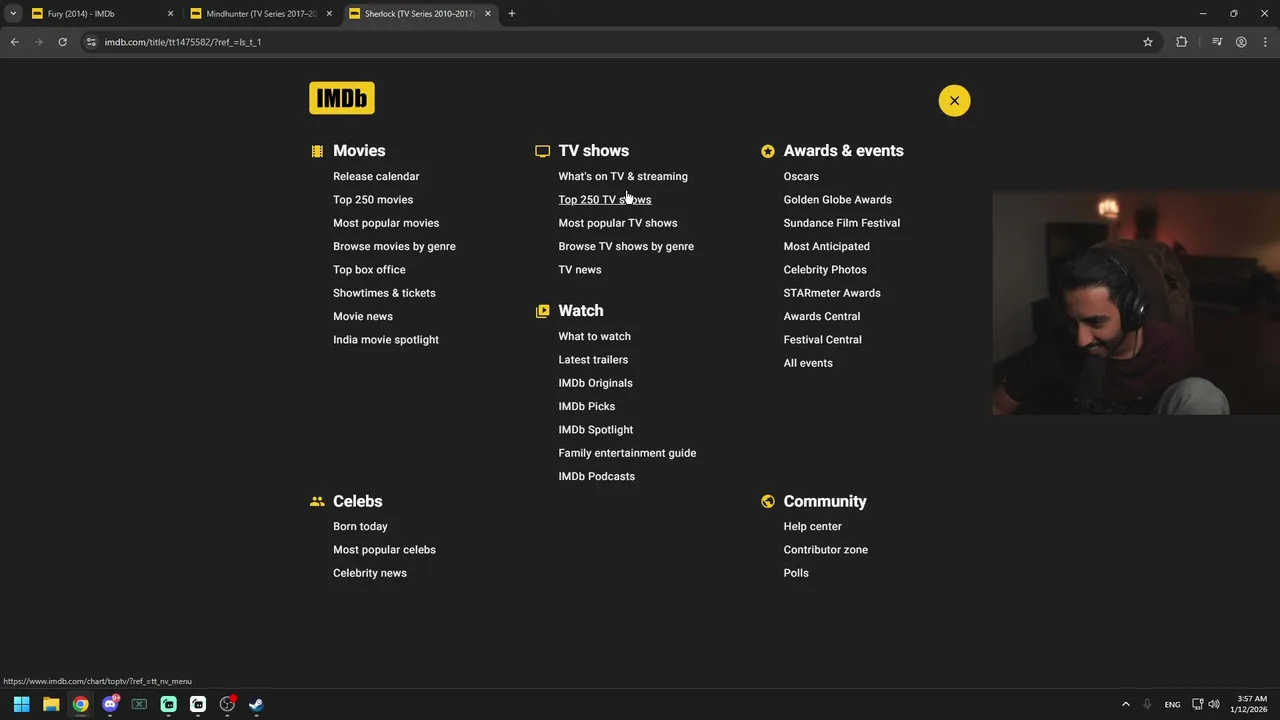The width and height of the screenshot is (1280, 720).
Task: Go to Most popular movies
Action: (386, 223)
